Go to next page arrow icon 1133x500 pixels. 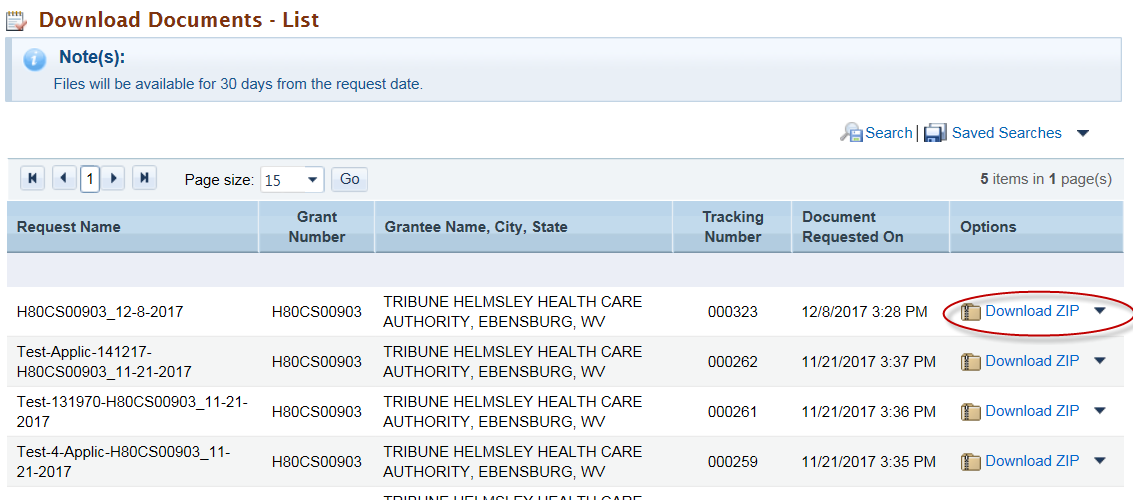tap(113, 178)
